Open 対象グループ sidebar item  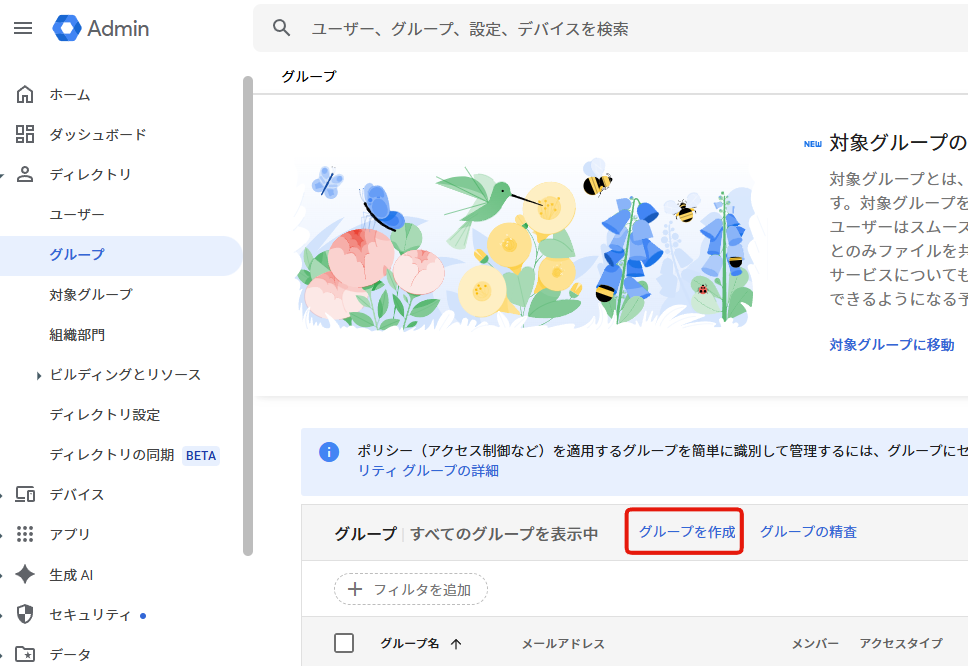91,295
